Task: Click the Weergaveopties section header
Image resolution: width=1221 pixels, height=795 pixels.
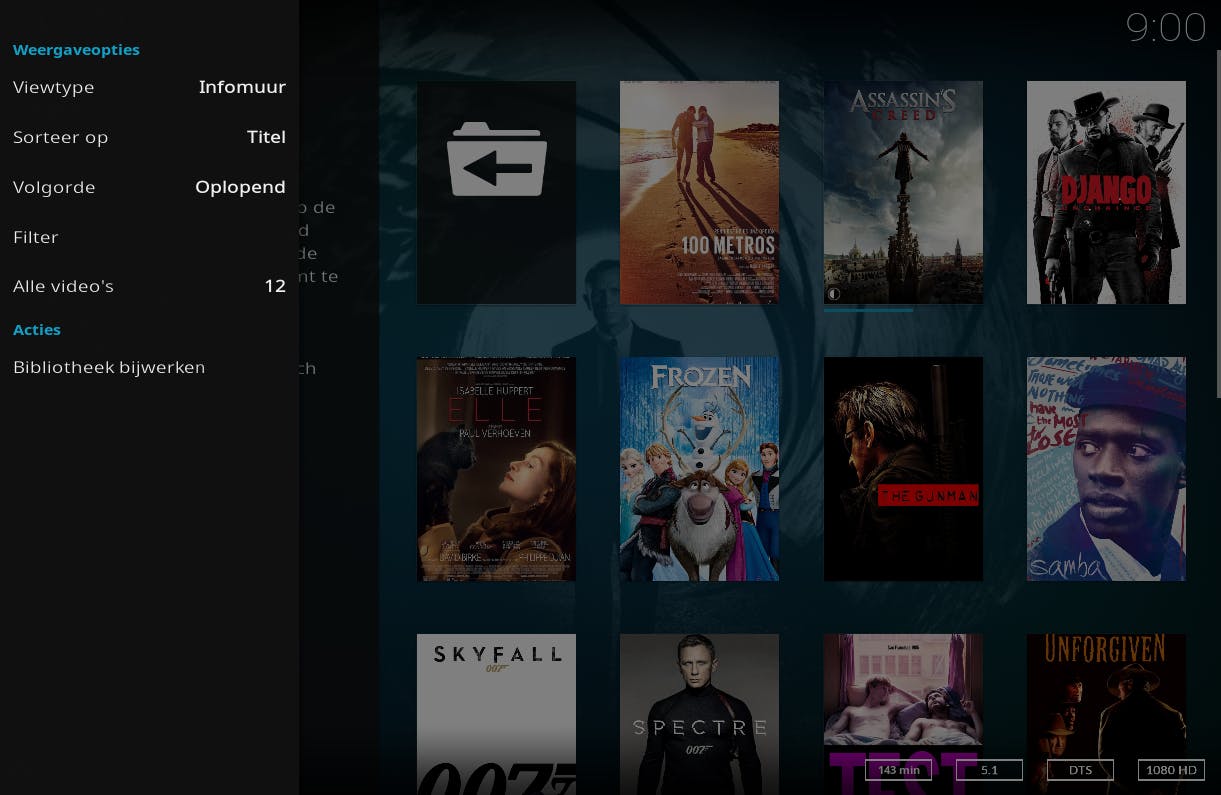Action: coord(76,50)
